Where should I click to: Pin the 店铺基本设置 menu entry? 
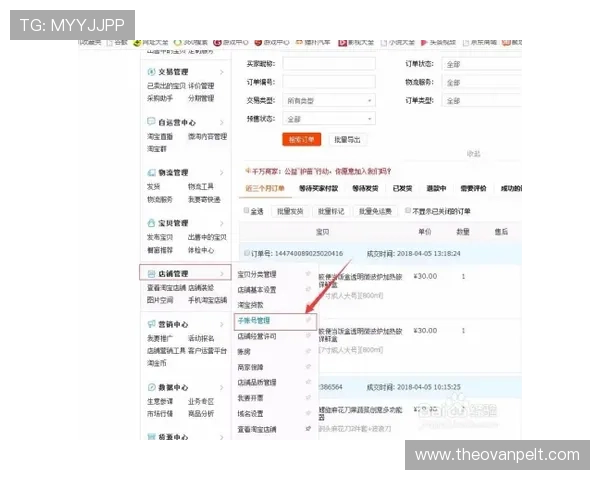pos(308,289)
